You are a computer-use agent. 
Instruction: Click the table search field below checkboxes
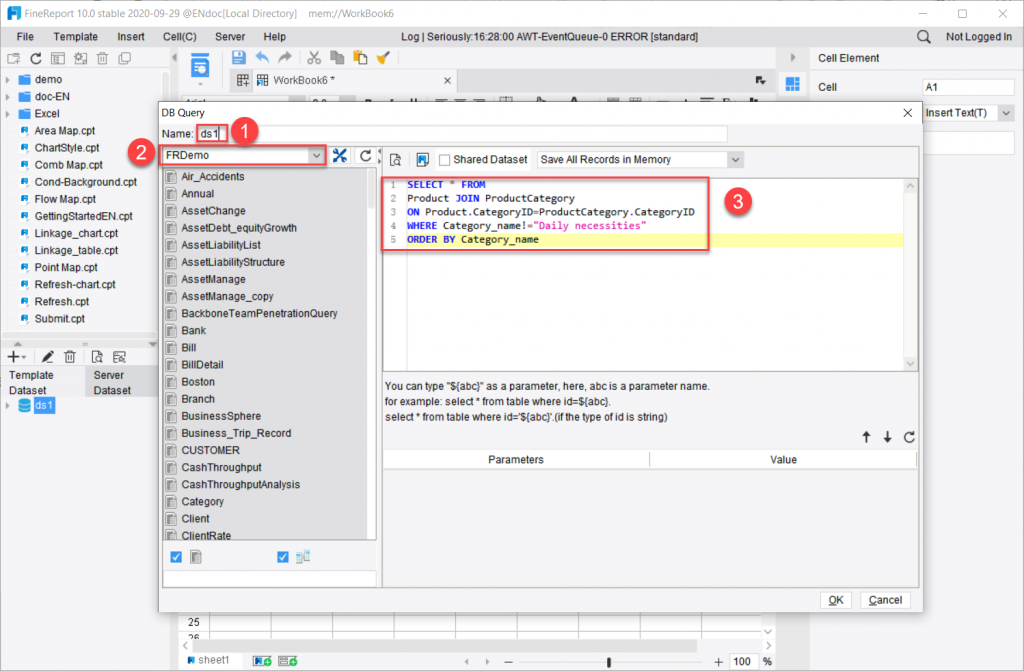coord(269,578)
